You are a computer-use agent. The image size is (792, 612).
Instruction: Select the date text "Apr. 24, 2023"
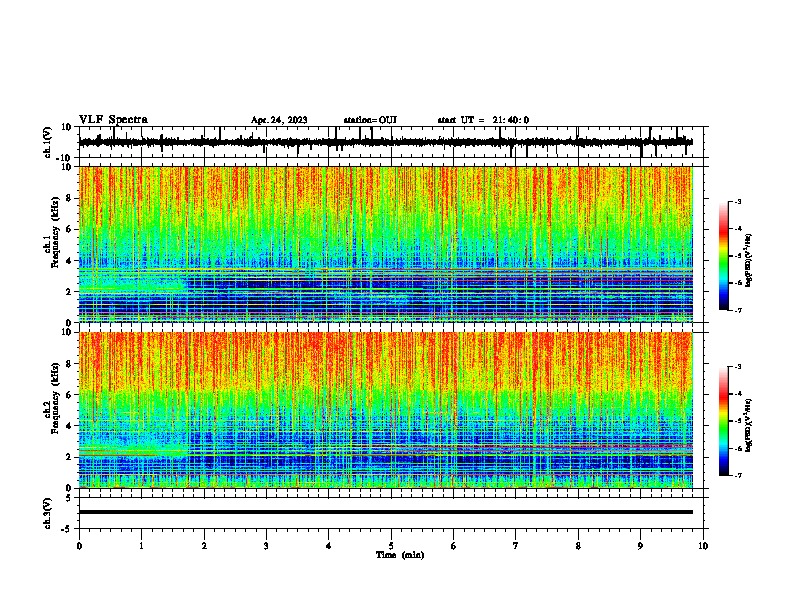point(279,120)
